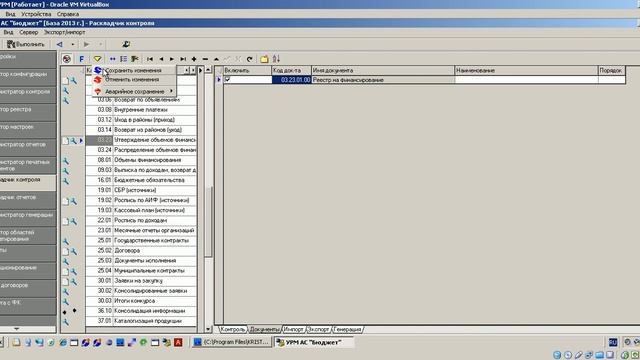The width and height of the screenshot is (640, 360).
Task: Select row 25.01 Государственные контракты
Action: click(x=141, y=240)
